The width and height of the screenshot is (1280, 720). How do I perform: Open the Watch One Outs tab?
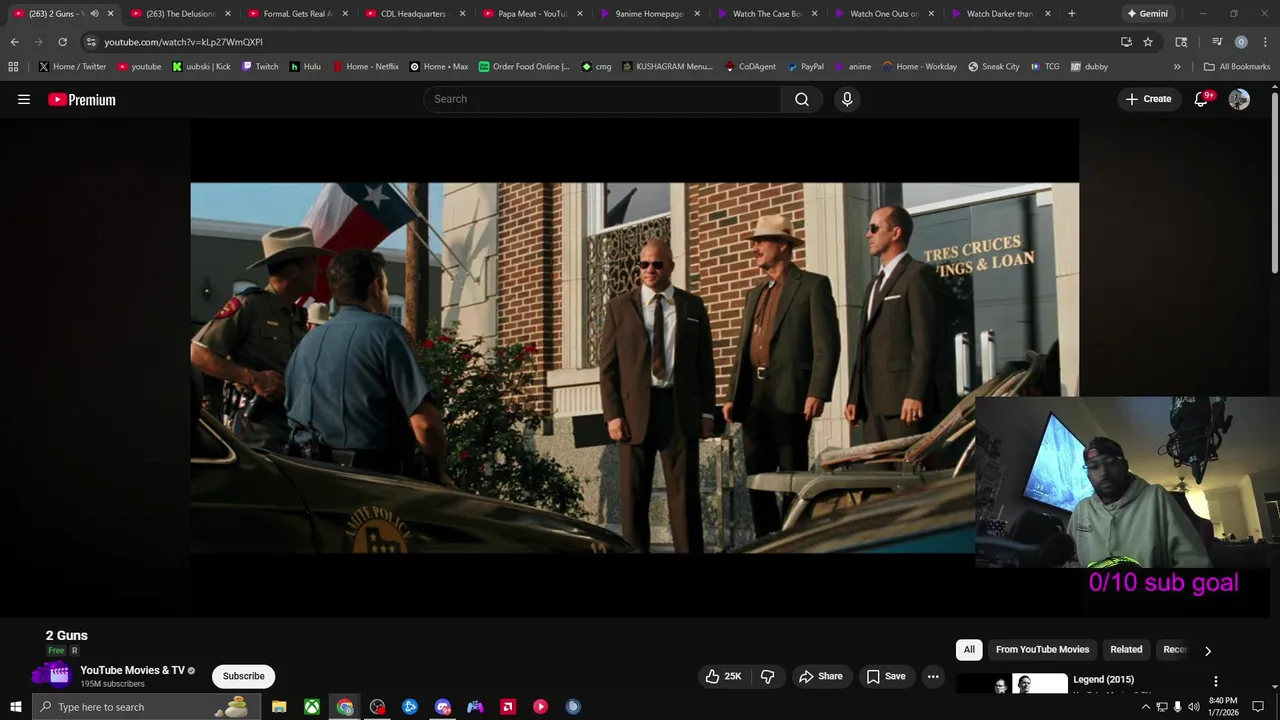[x=883, y=14]
